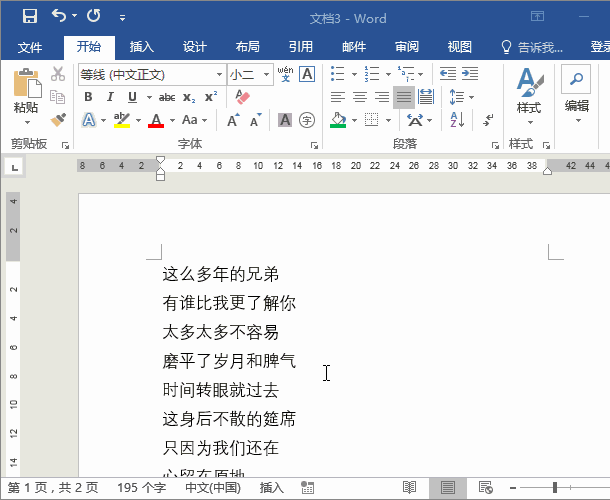
Task: Click the enclosed character 字 icon
Action: pyautogui.click(x=307, y=120)
